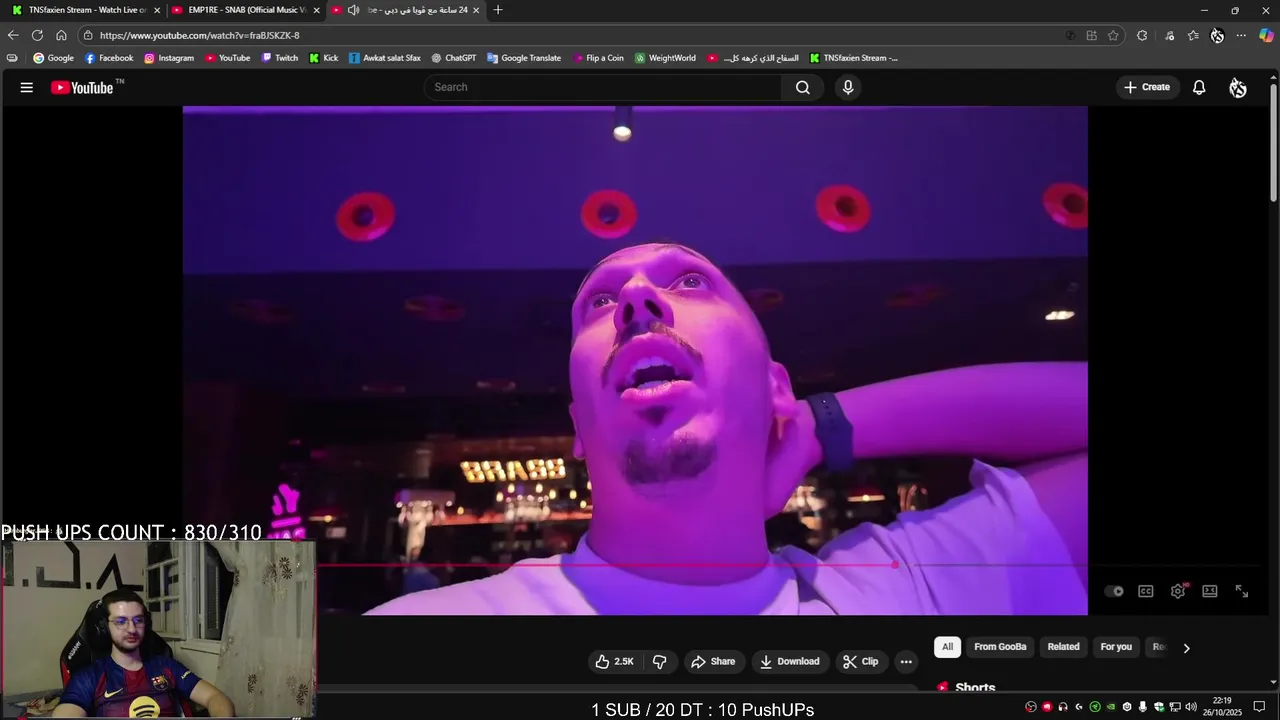The image size is (1280, 720).
Task: Open WeightWorld bookmark
Action: coord(665,58)
